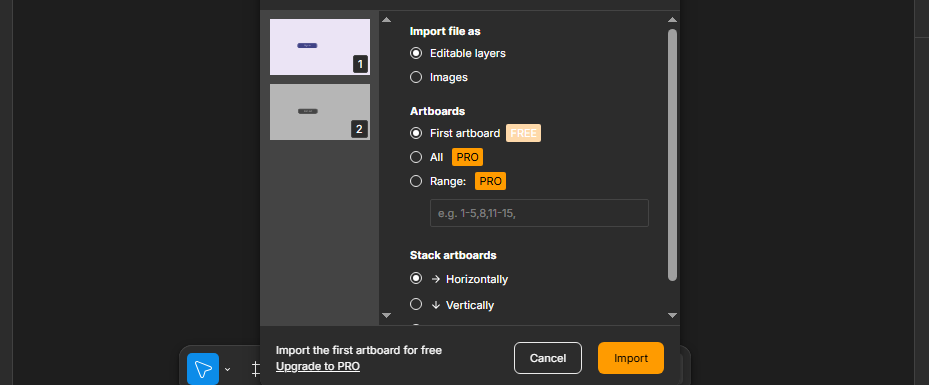929x385 pixels.
Task: Click thumbnail list scroll down arrow
Action: pos(386,316)
